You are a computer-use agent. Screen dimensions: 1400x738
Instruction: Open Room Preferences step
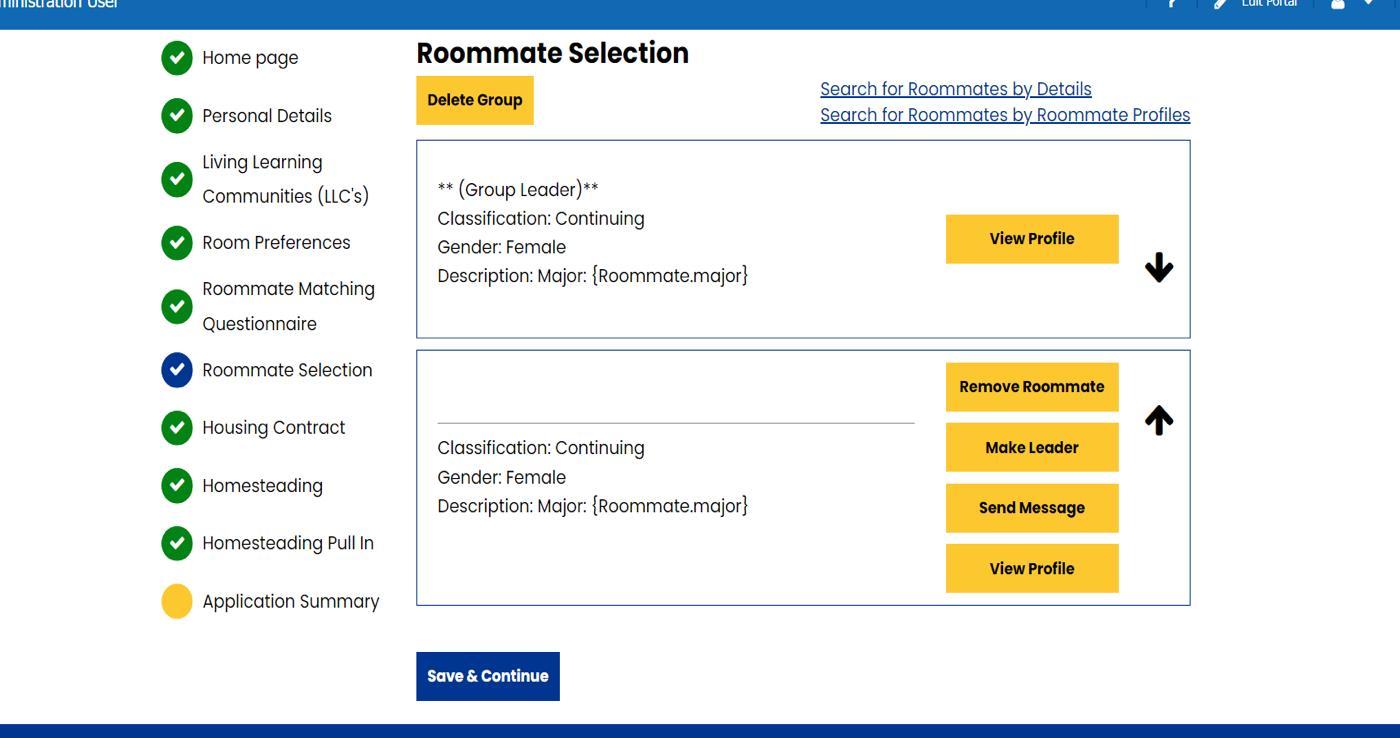tap(276, 243)
